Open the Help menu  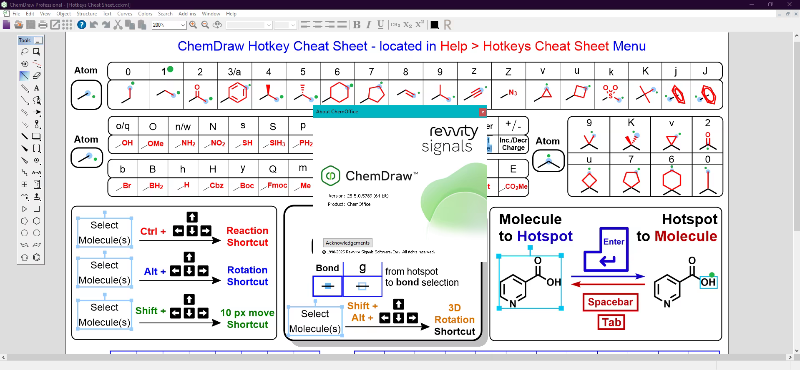coord(231,14)
